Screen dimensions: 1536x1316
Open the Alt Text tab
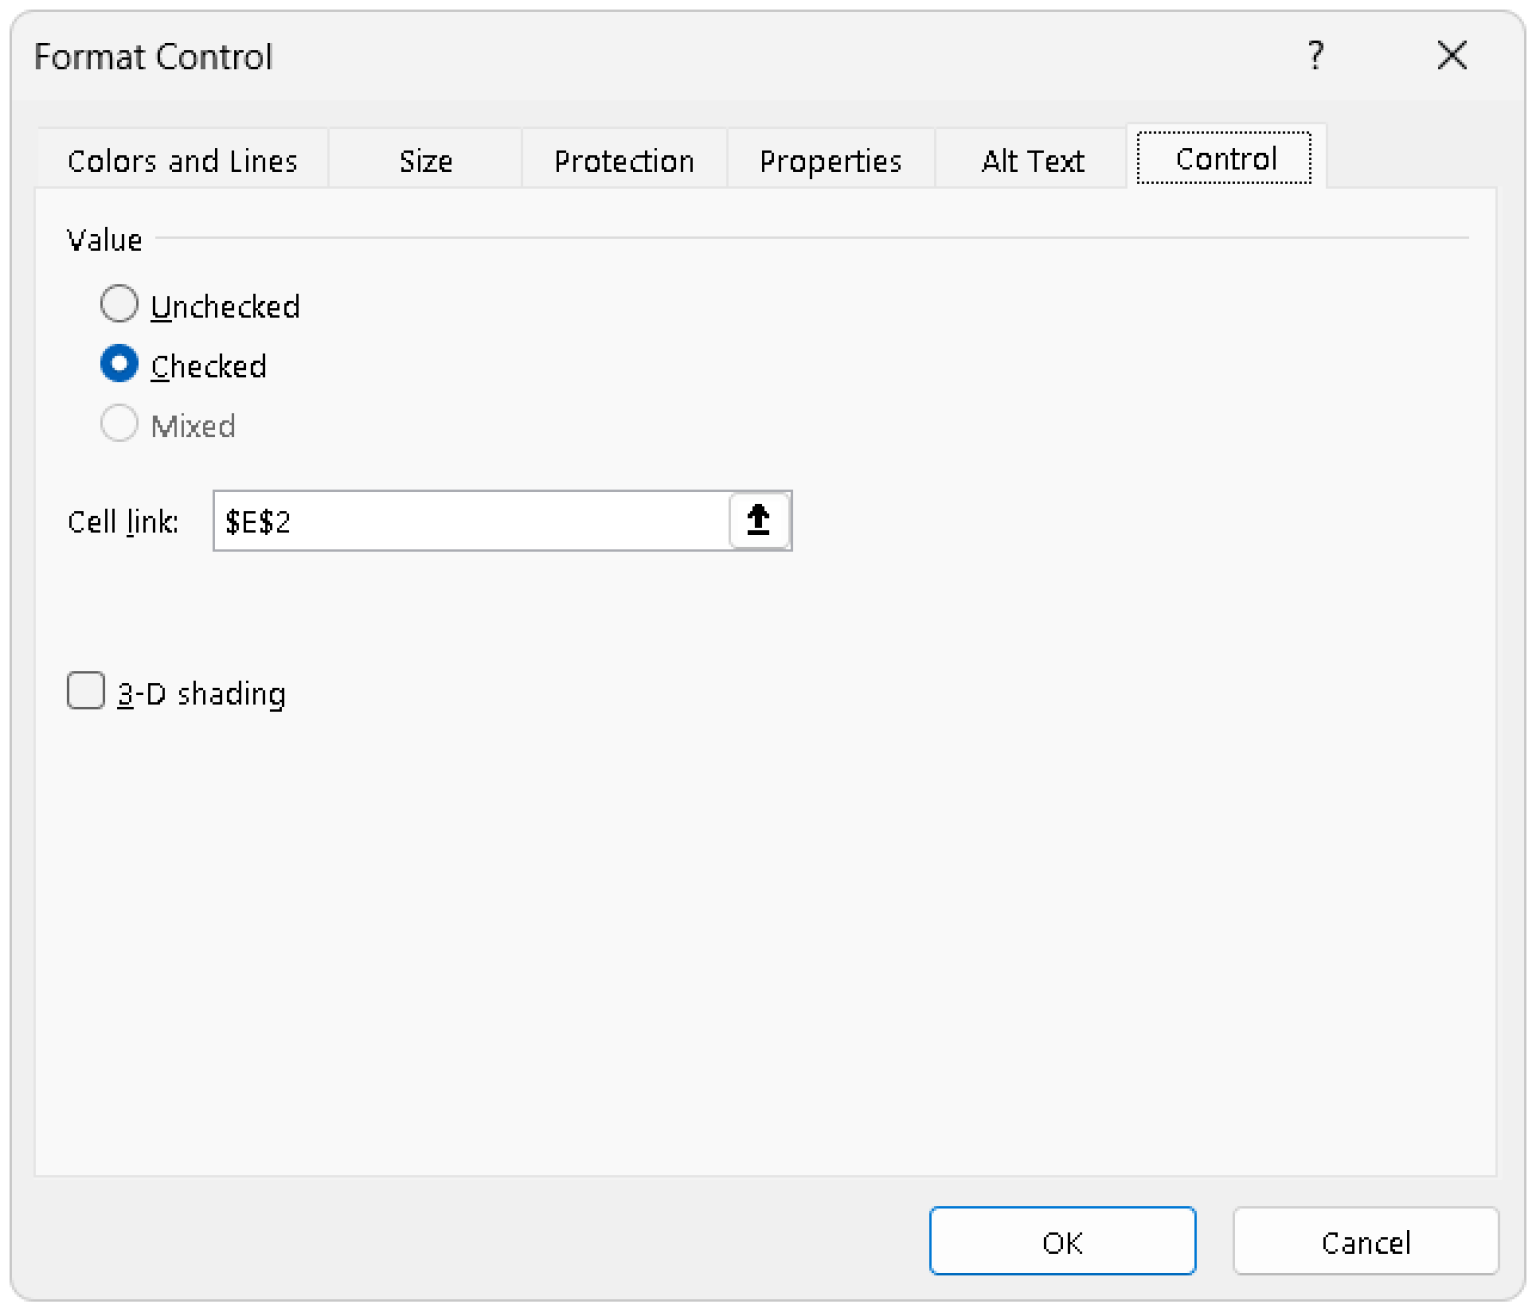tap(1032, 160)
